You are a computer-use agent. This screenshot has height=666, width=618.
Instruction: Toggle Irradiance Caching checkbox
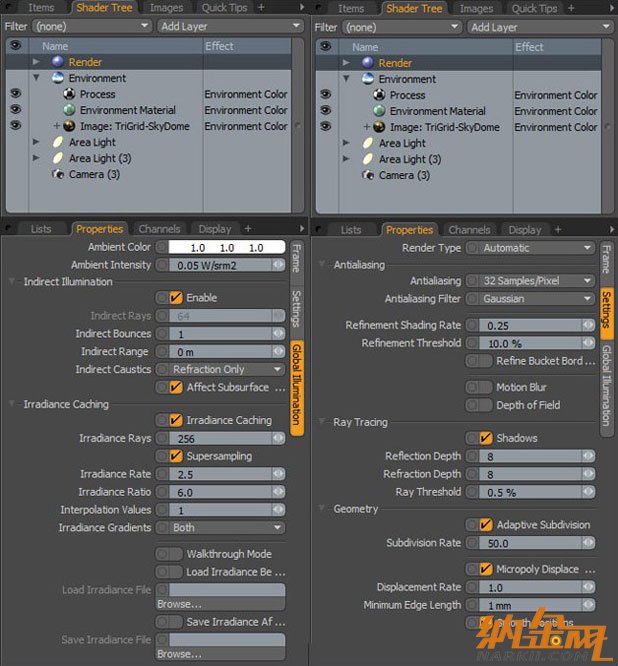[176, 420]
